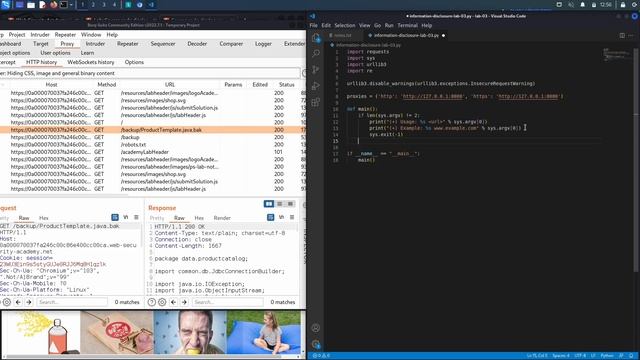Open the Source Control view in VS Code
The image size is (640, 360).
coord(316,69)
